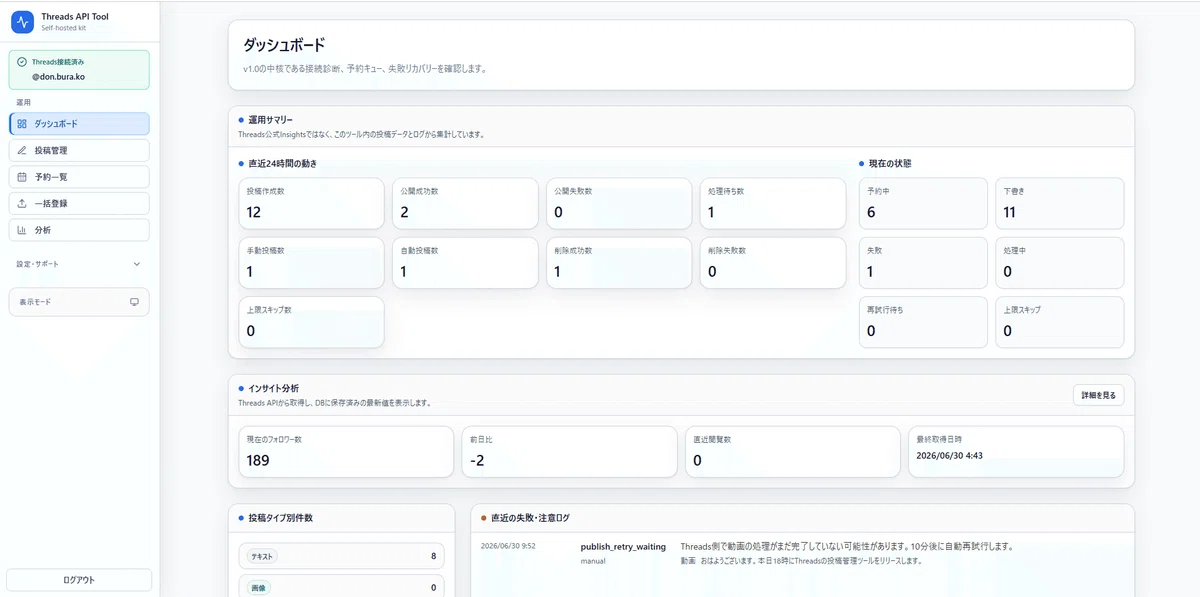Image resolution: width=1200 pixels, height=597 pixels.
Task: Click the 現在のフォロワー数 card showing 189
Action: (x=346, y=452)
